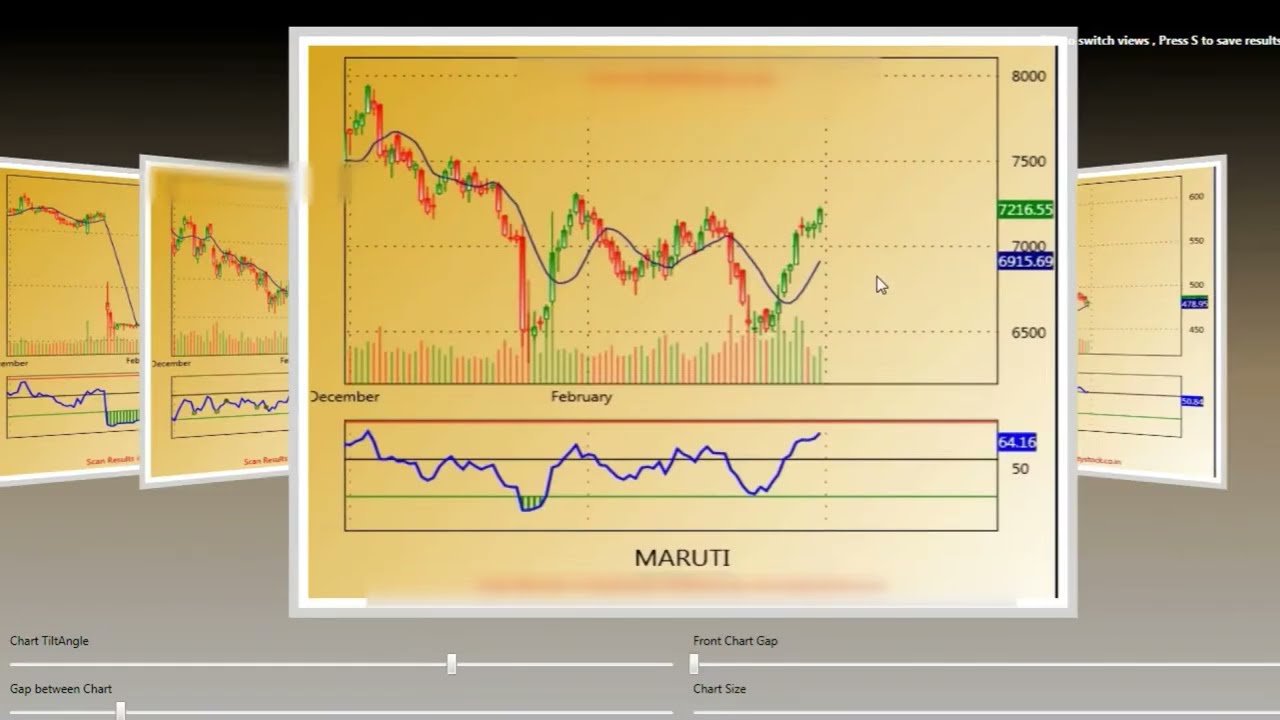This screenshot has width=1280, height=720.
Task: Click the 6915.69 blue price label
Action: point(1025,261)
